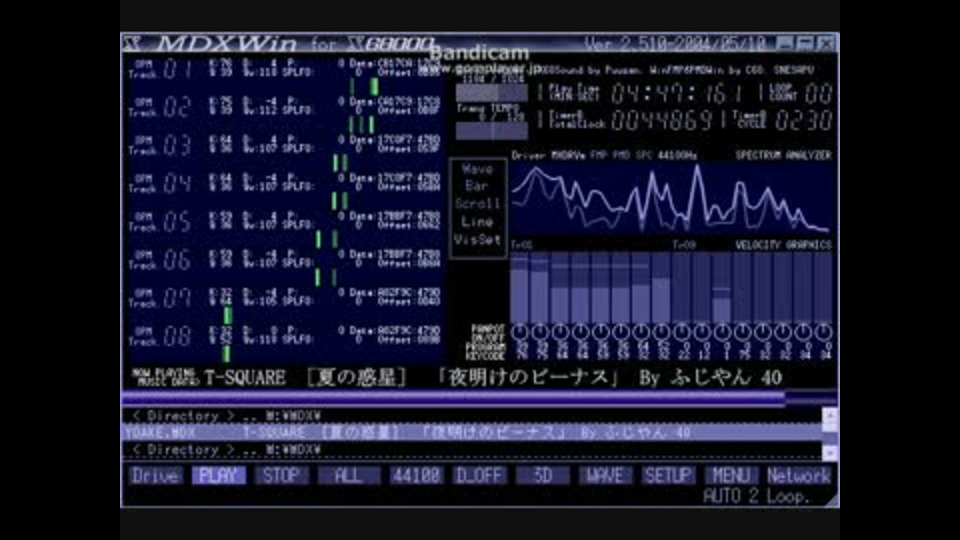Screen dimensions: 960x540
Task: Close the MDXWin window
Action: [x=826, y=43]
